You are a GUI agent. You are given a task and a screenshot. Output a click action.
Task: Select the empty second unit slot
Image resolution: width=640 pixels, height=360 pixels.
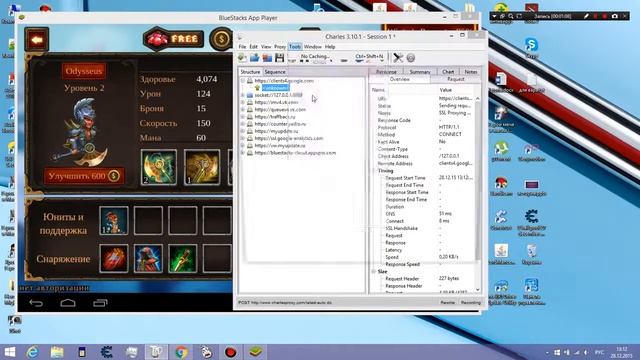[x=148, y=220]
